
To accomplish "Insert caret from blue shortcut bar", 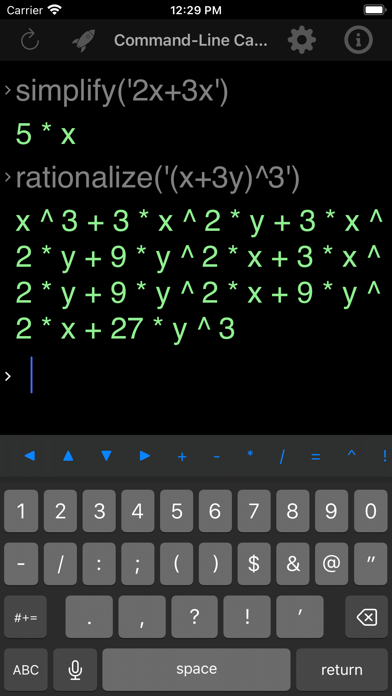I will 352,454.
